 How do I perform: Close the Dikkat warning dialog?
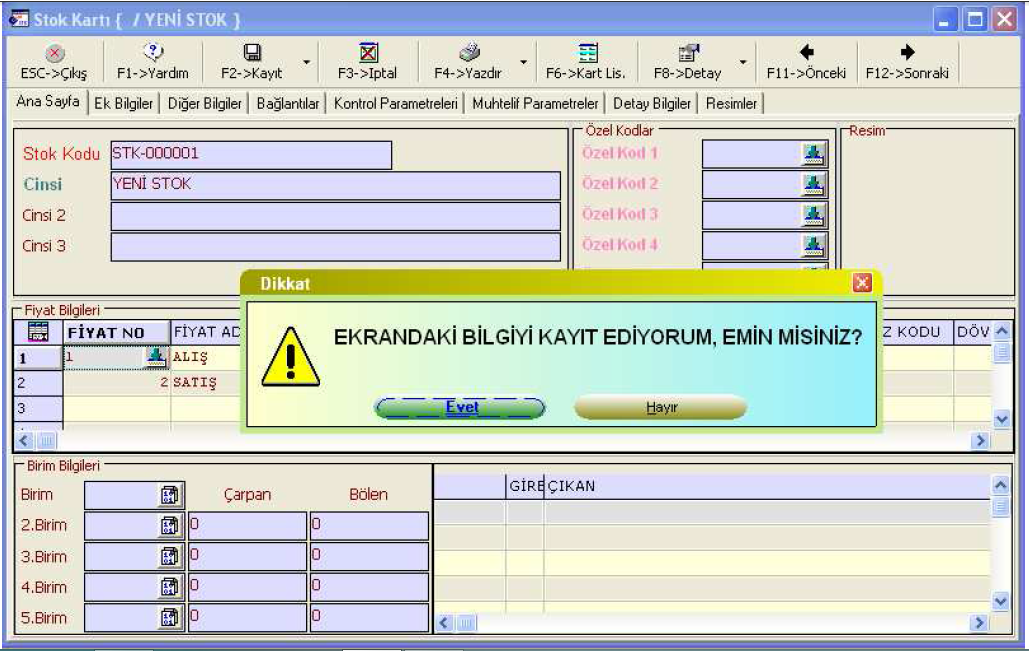[x=861, y=284]
